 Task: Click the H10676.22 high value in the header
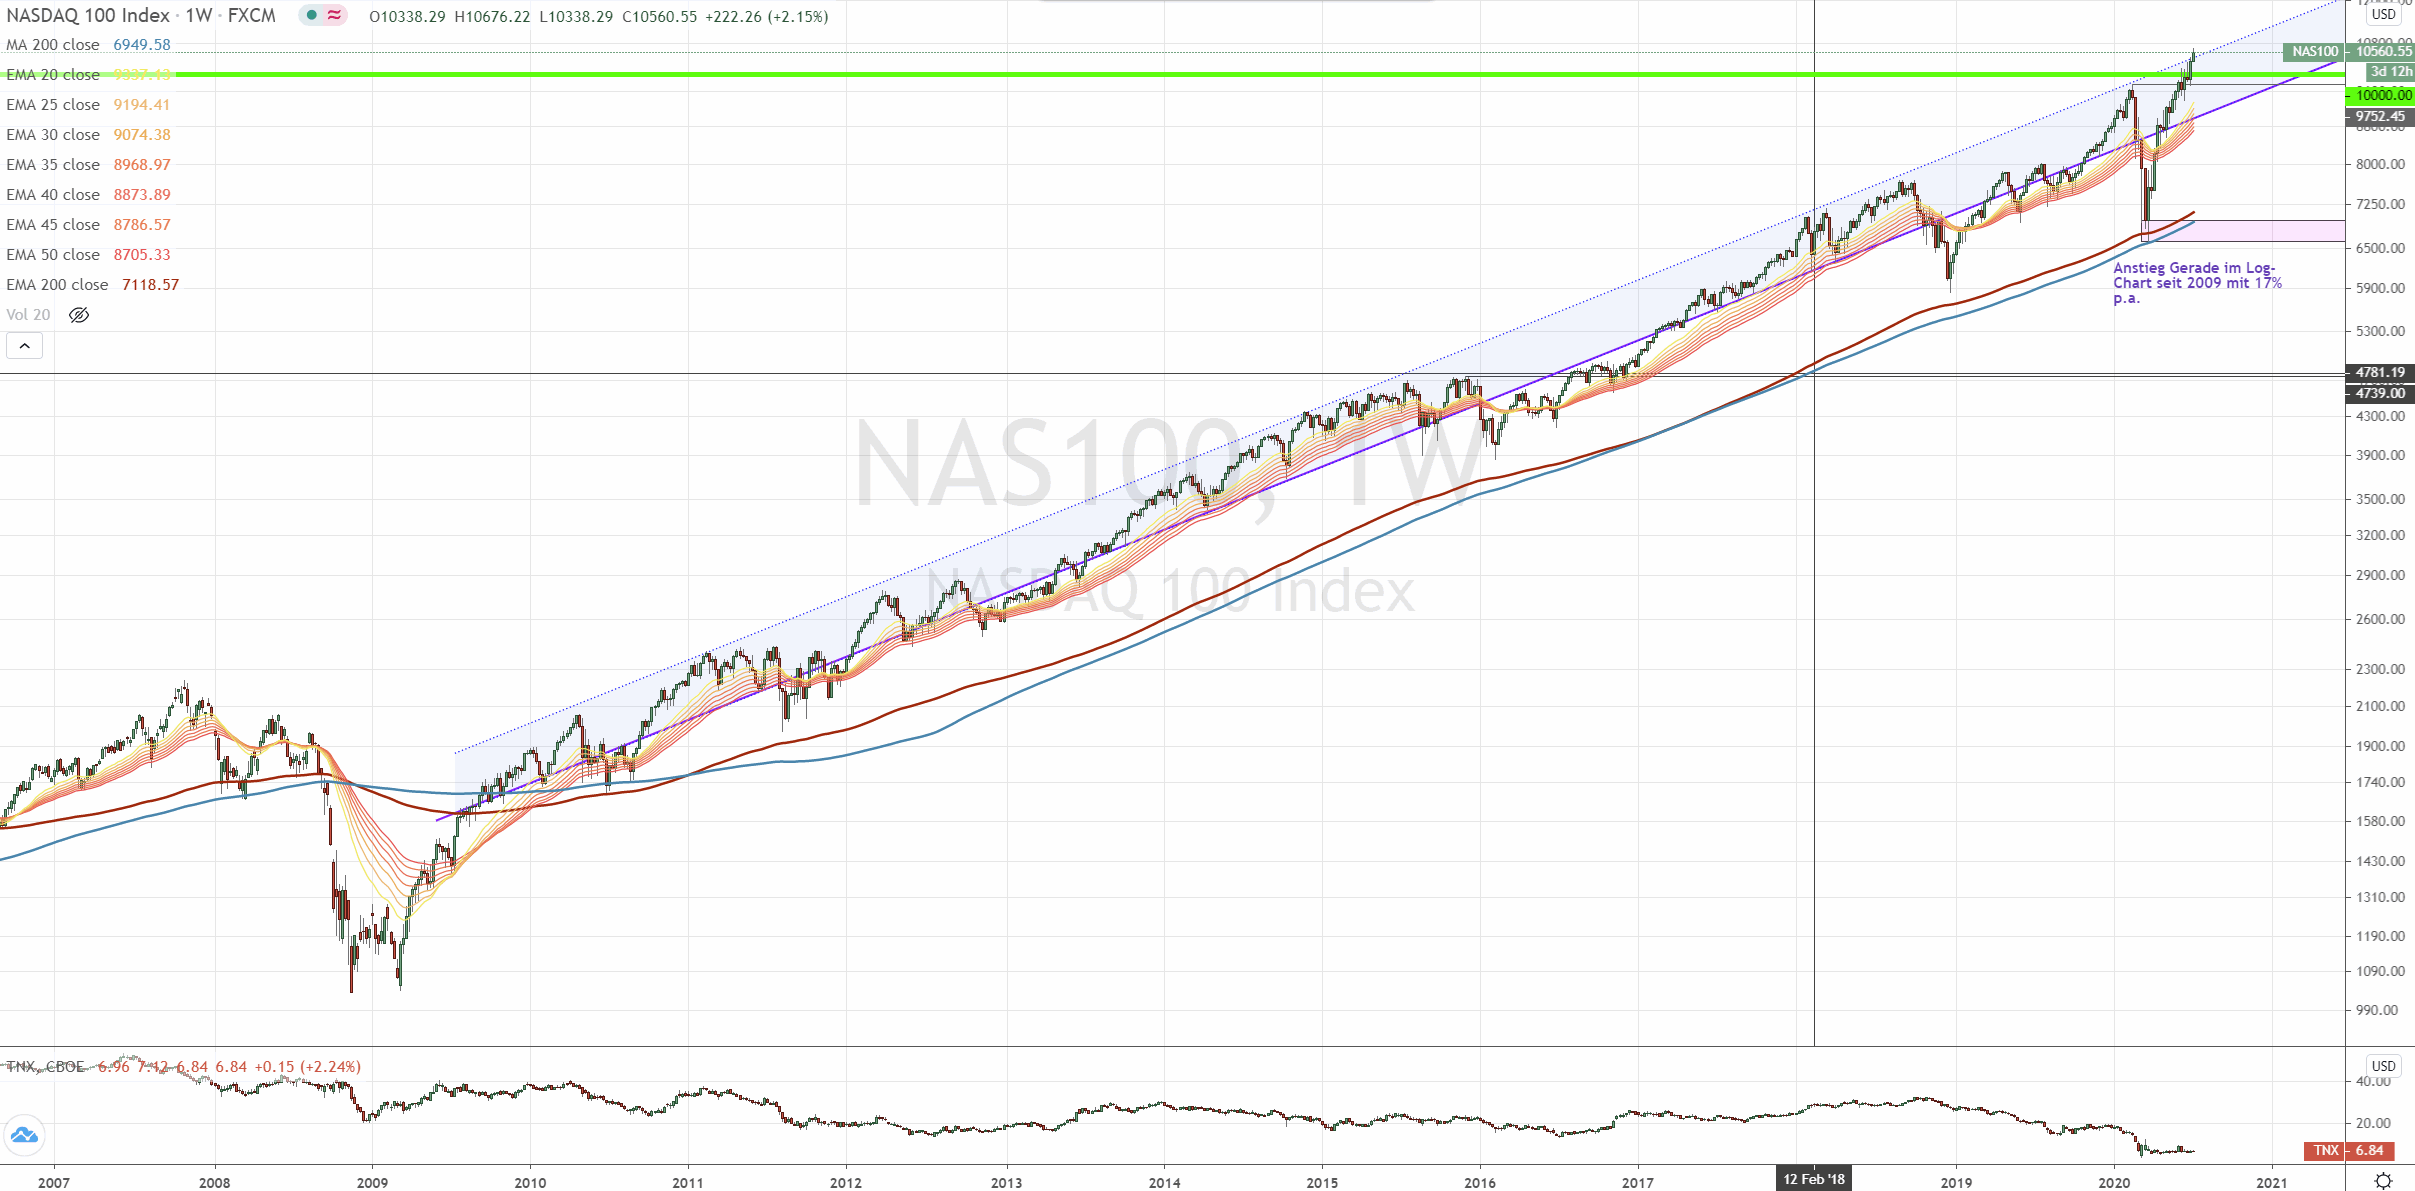pyautogui.click(x=492, y=17)
